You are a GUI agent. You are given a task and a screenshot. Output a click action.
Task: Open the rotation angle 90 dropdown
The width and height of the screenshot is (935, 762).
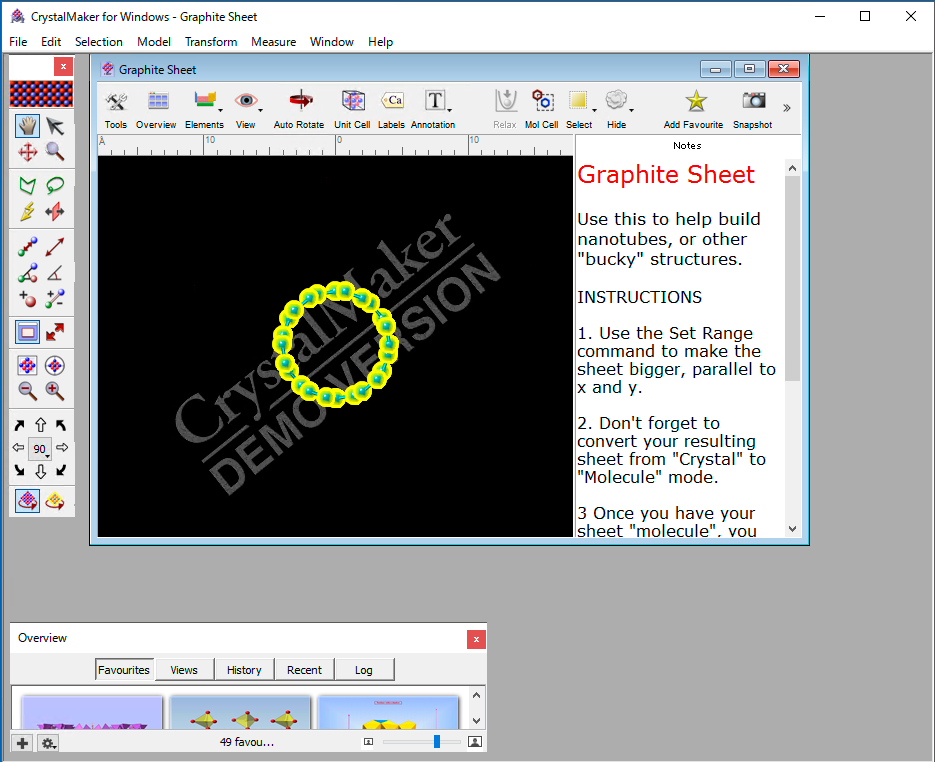point(41,448)
